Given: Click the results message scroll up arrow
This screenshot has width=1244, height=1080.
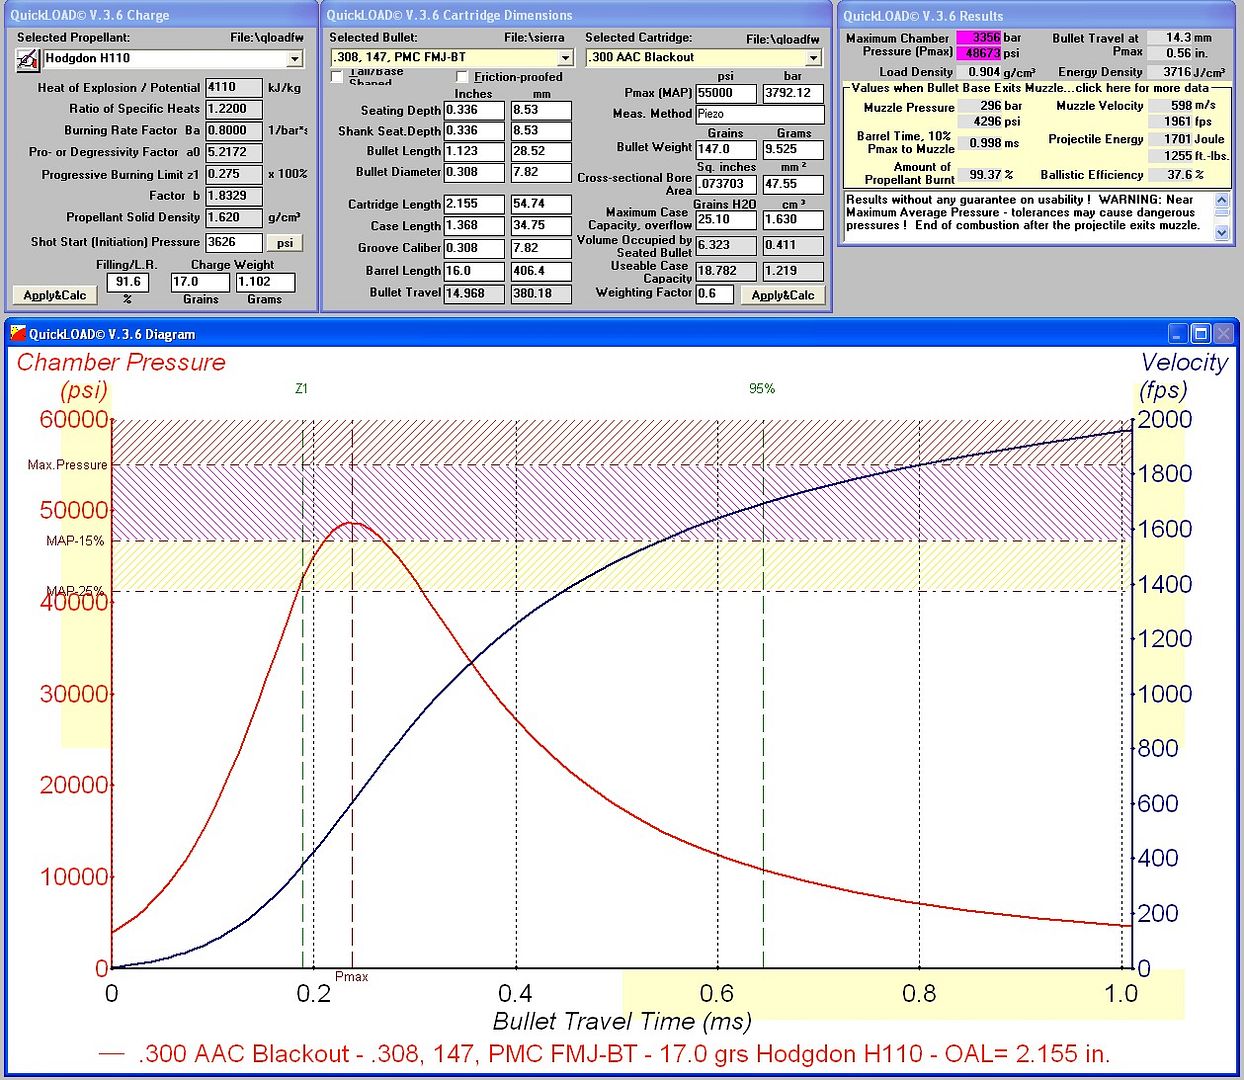Looking at the screenshot, I should 1221,201.
